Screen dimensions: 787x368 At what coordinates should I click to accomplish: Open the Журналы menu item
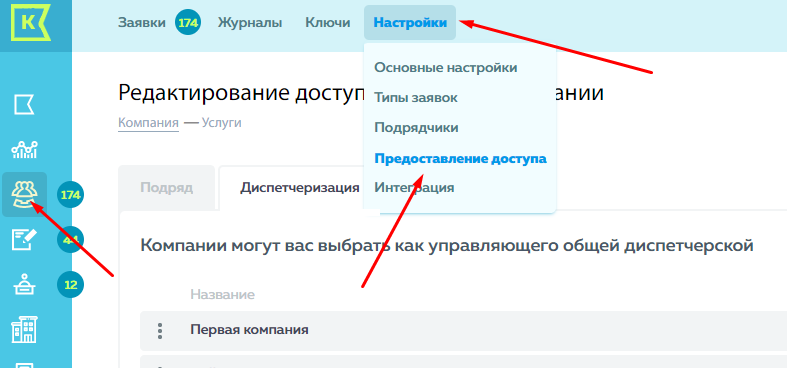[x=249, y=23]
